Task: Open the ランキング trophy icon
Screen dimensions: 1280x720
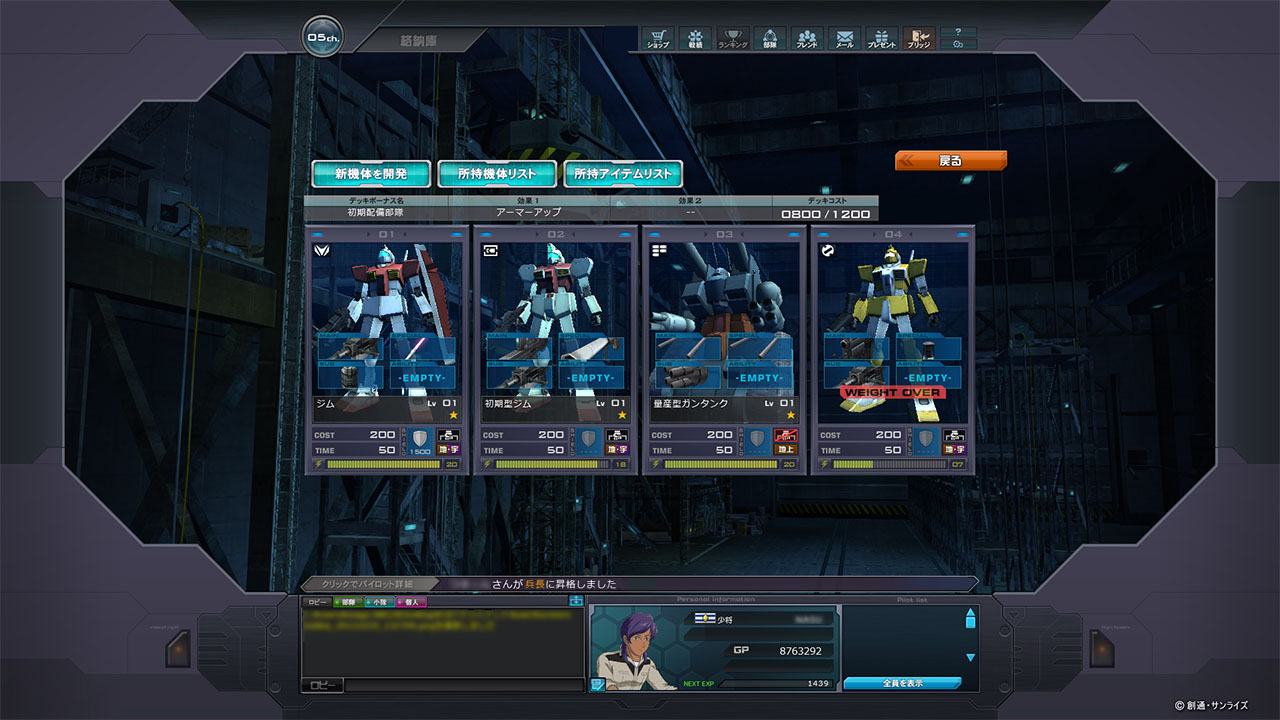Action: tap(732, 39)
